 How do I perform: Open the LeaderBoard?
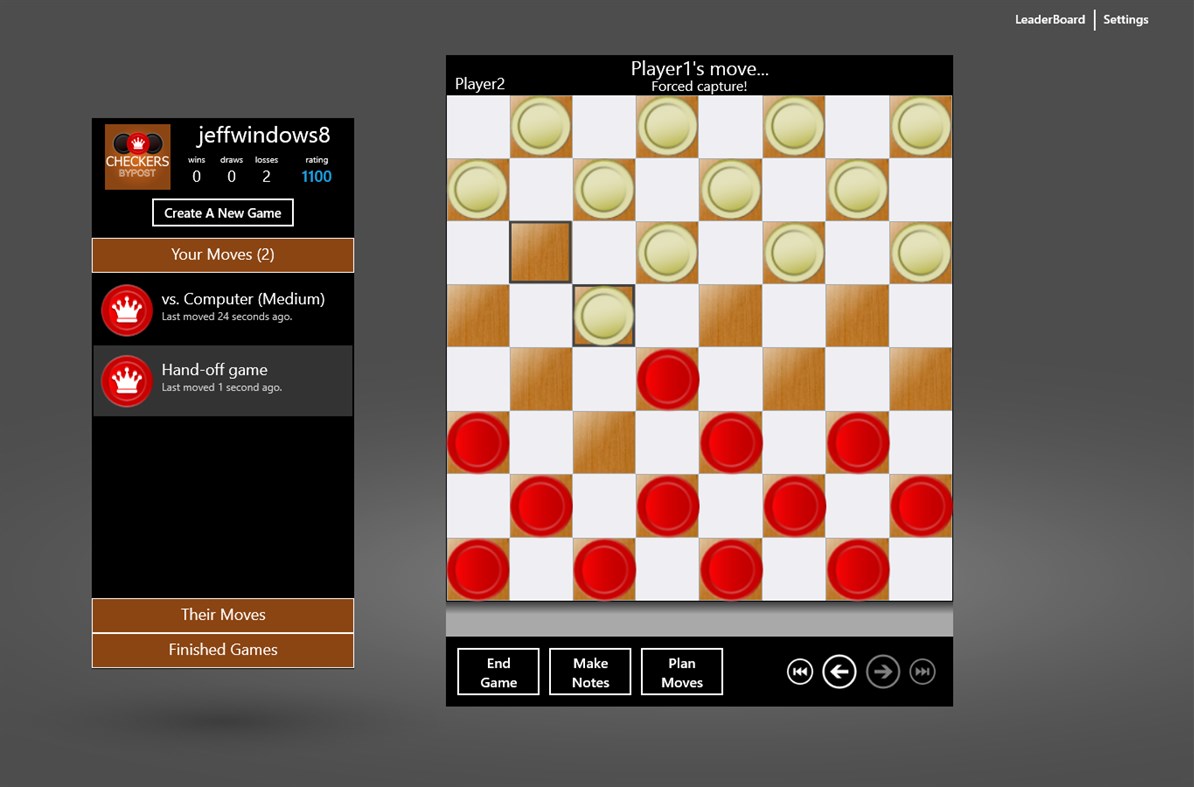pyautogui.click(x=1050, y=19)
